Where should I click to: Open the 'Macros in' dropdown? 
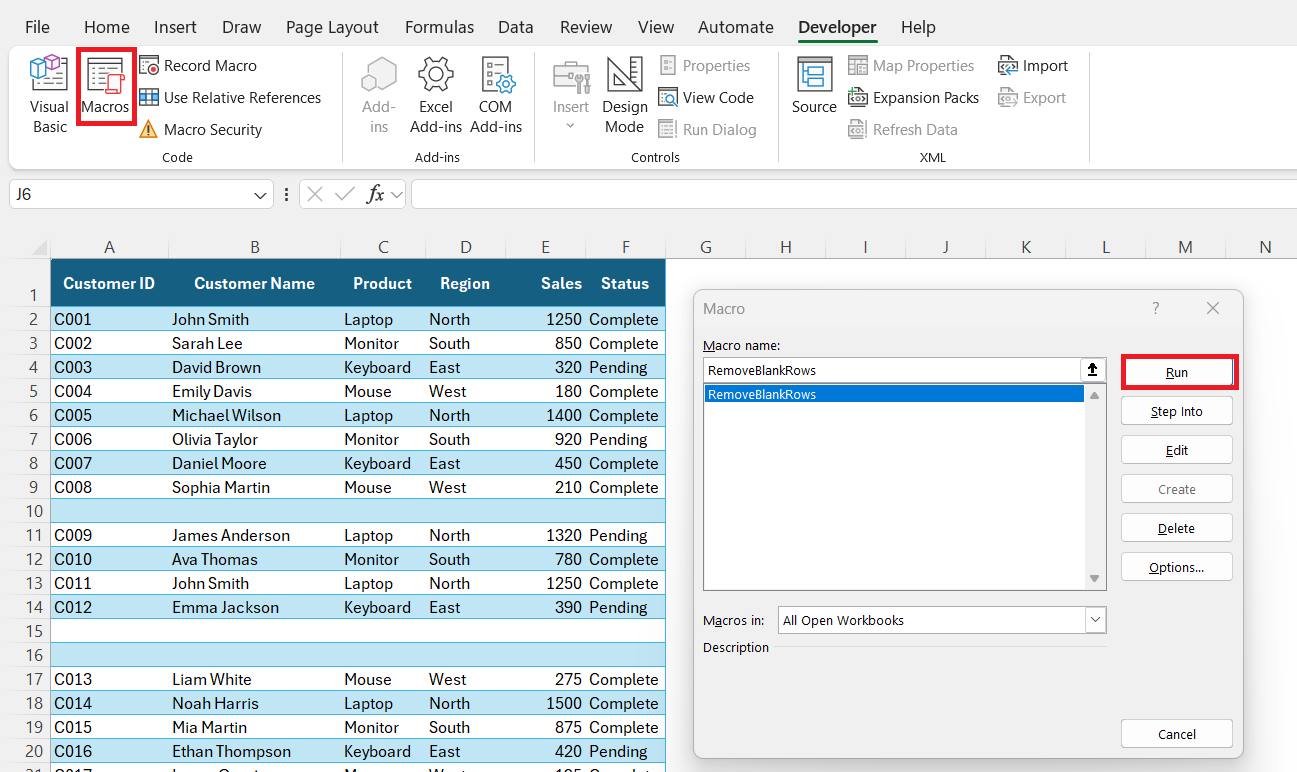click(x=1096, y=620)
